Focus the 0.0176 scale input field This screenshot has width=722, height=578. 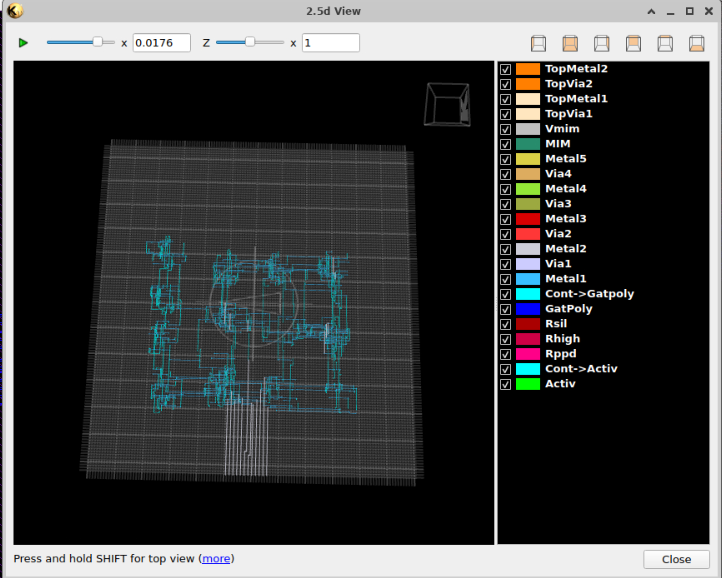coord(161,43)
